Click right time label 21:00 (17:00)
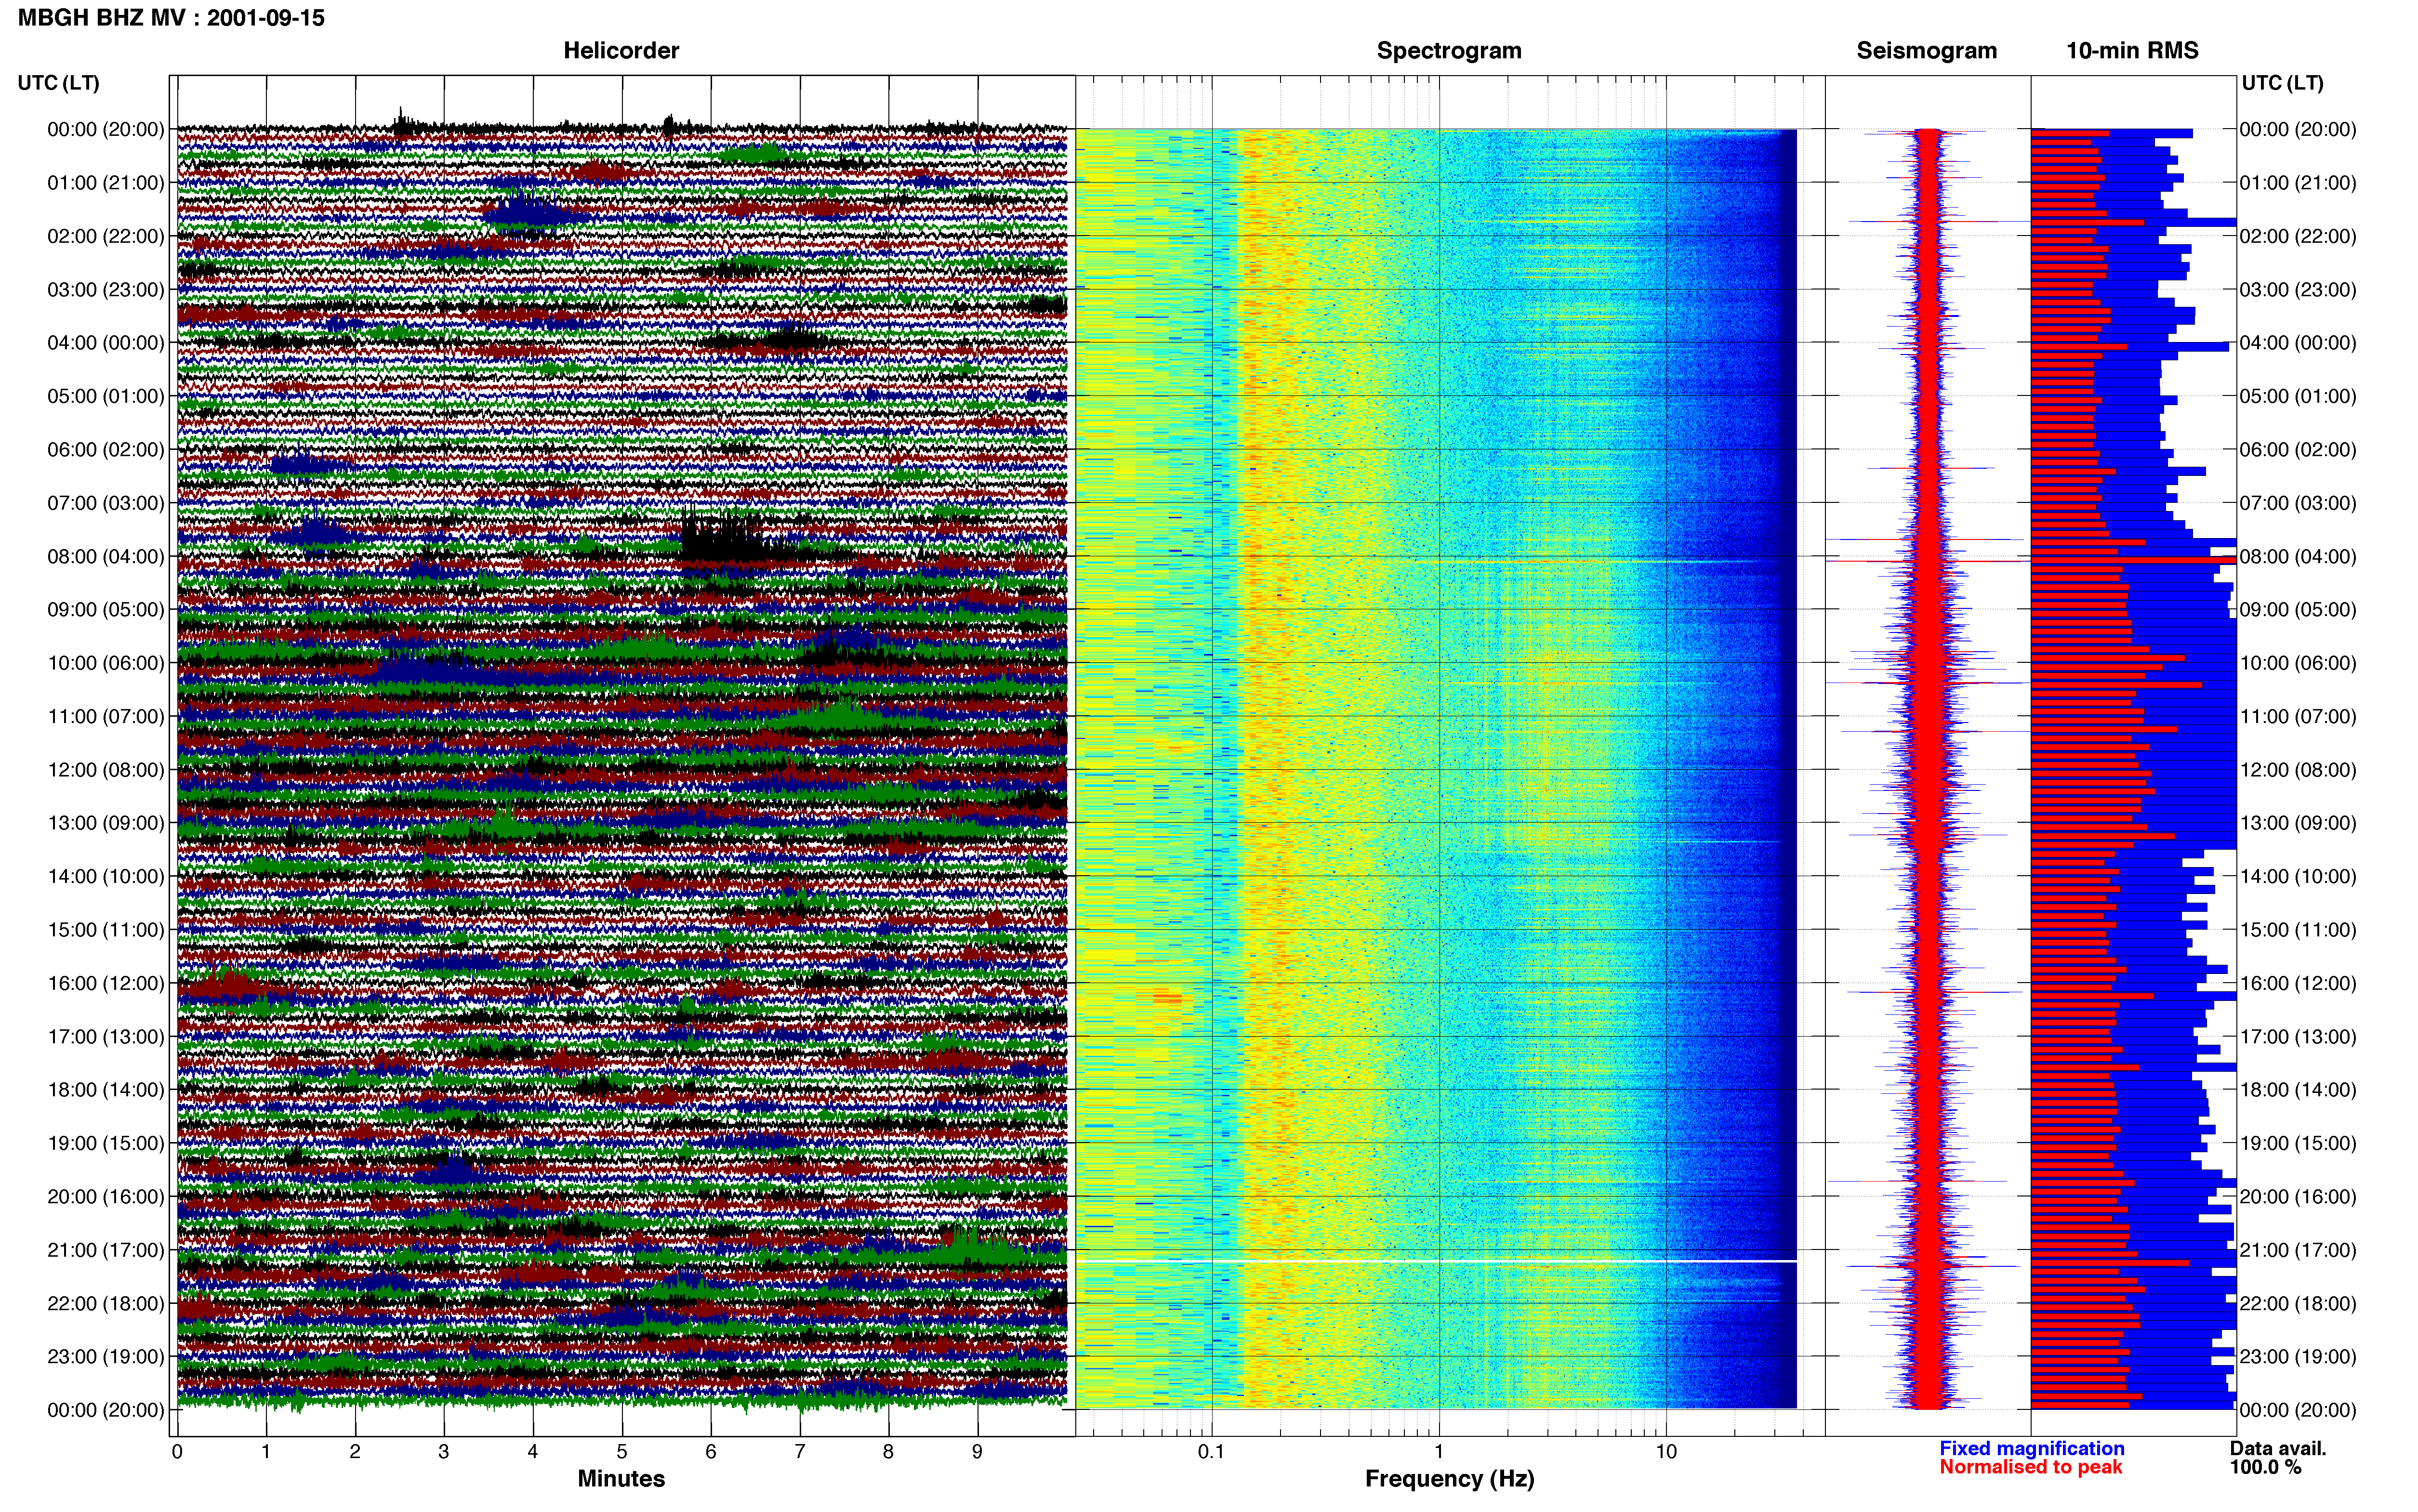 tap(2298, 1250)
